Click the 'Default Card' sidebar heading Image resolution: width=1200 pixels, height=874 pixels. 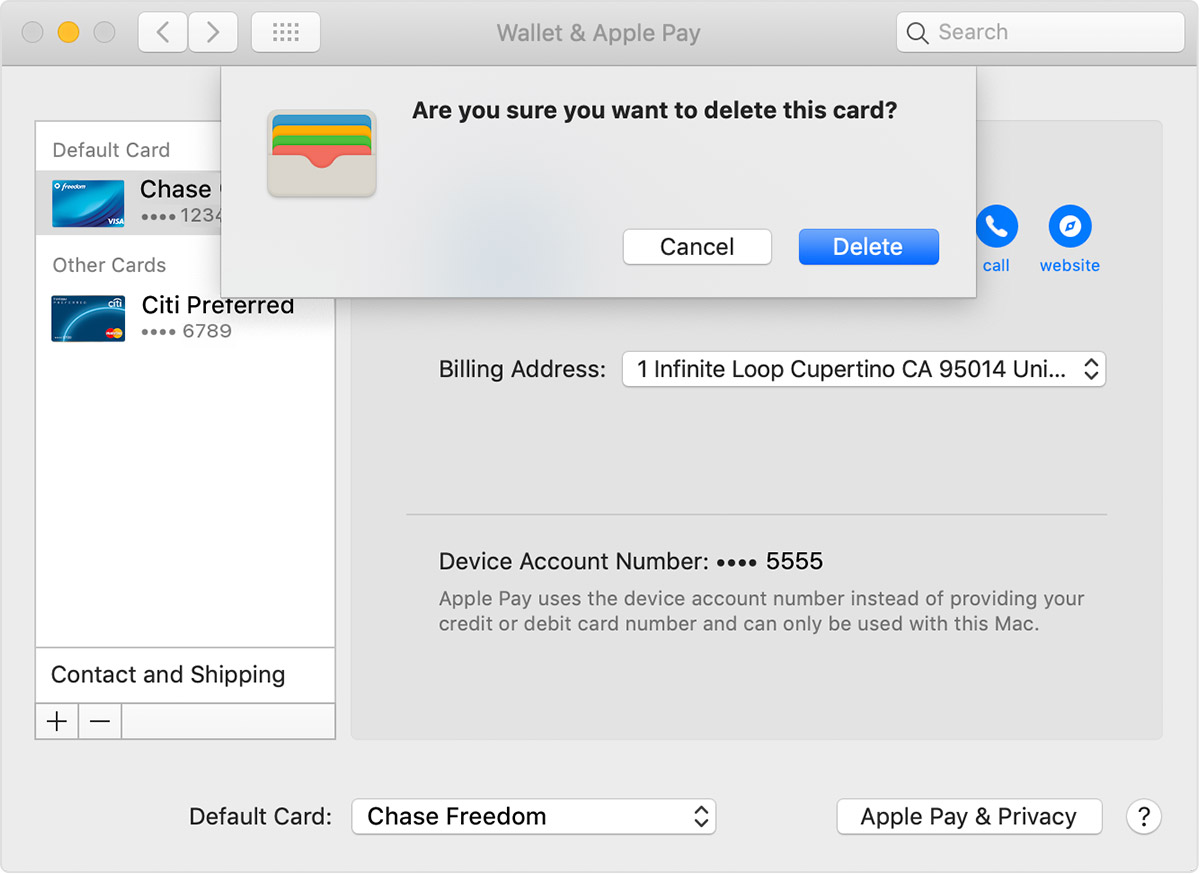click(x=111, y=150)
